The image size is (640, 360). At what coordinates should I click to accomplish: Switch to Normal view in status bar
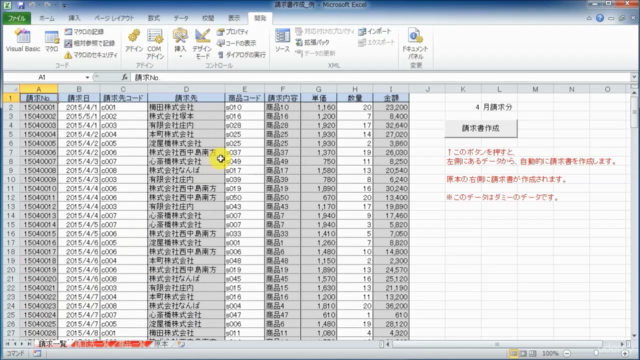pyautogui.click(x=514, y=353)
